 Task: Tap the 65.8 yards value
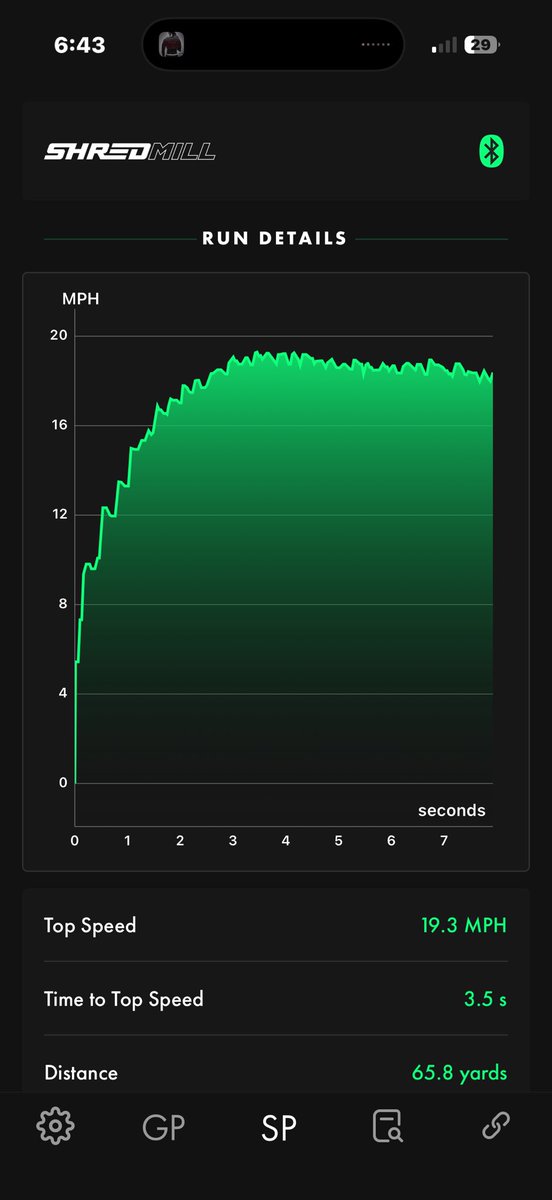[x=460, y=1073]
